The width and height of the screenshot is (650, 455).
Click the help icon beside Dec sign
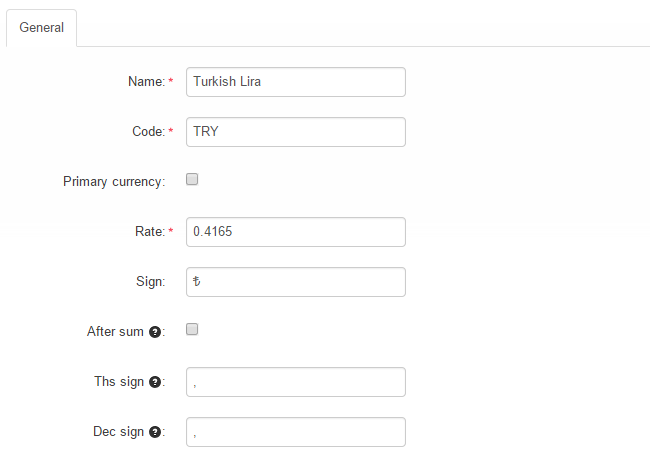pos(155,432)
